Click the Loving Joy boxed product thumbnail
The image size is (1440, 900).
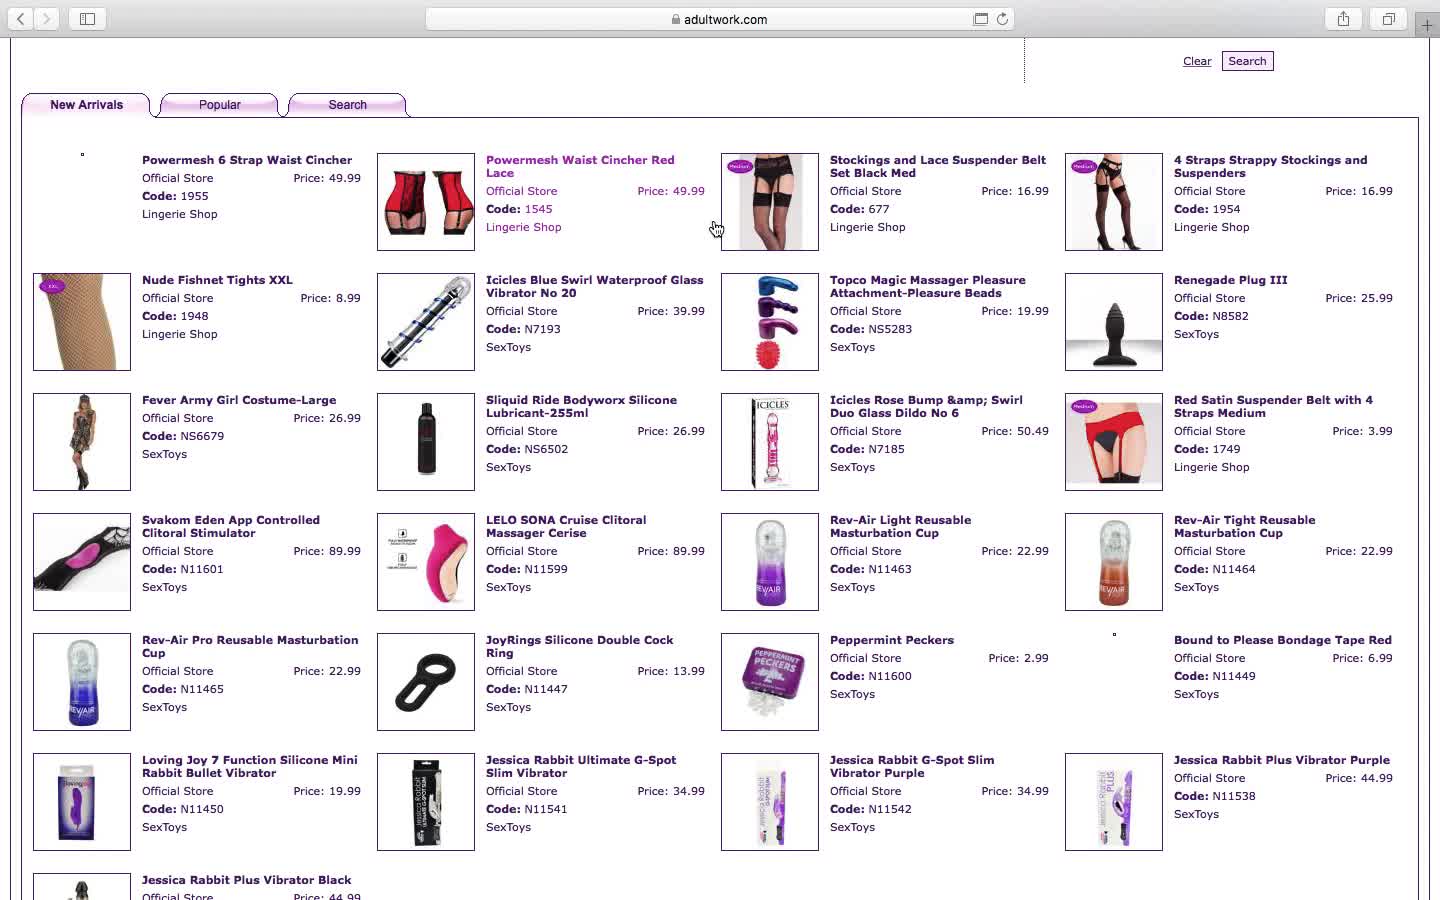pos(82,802)
